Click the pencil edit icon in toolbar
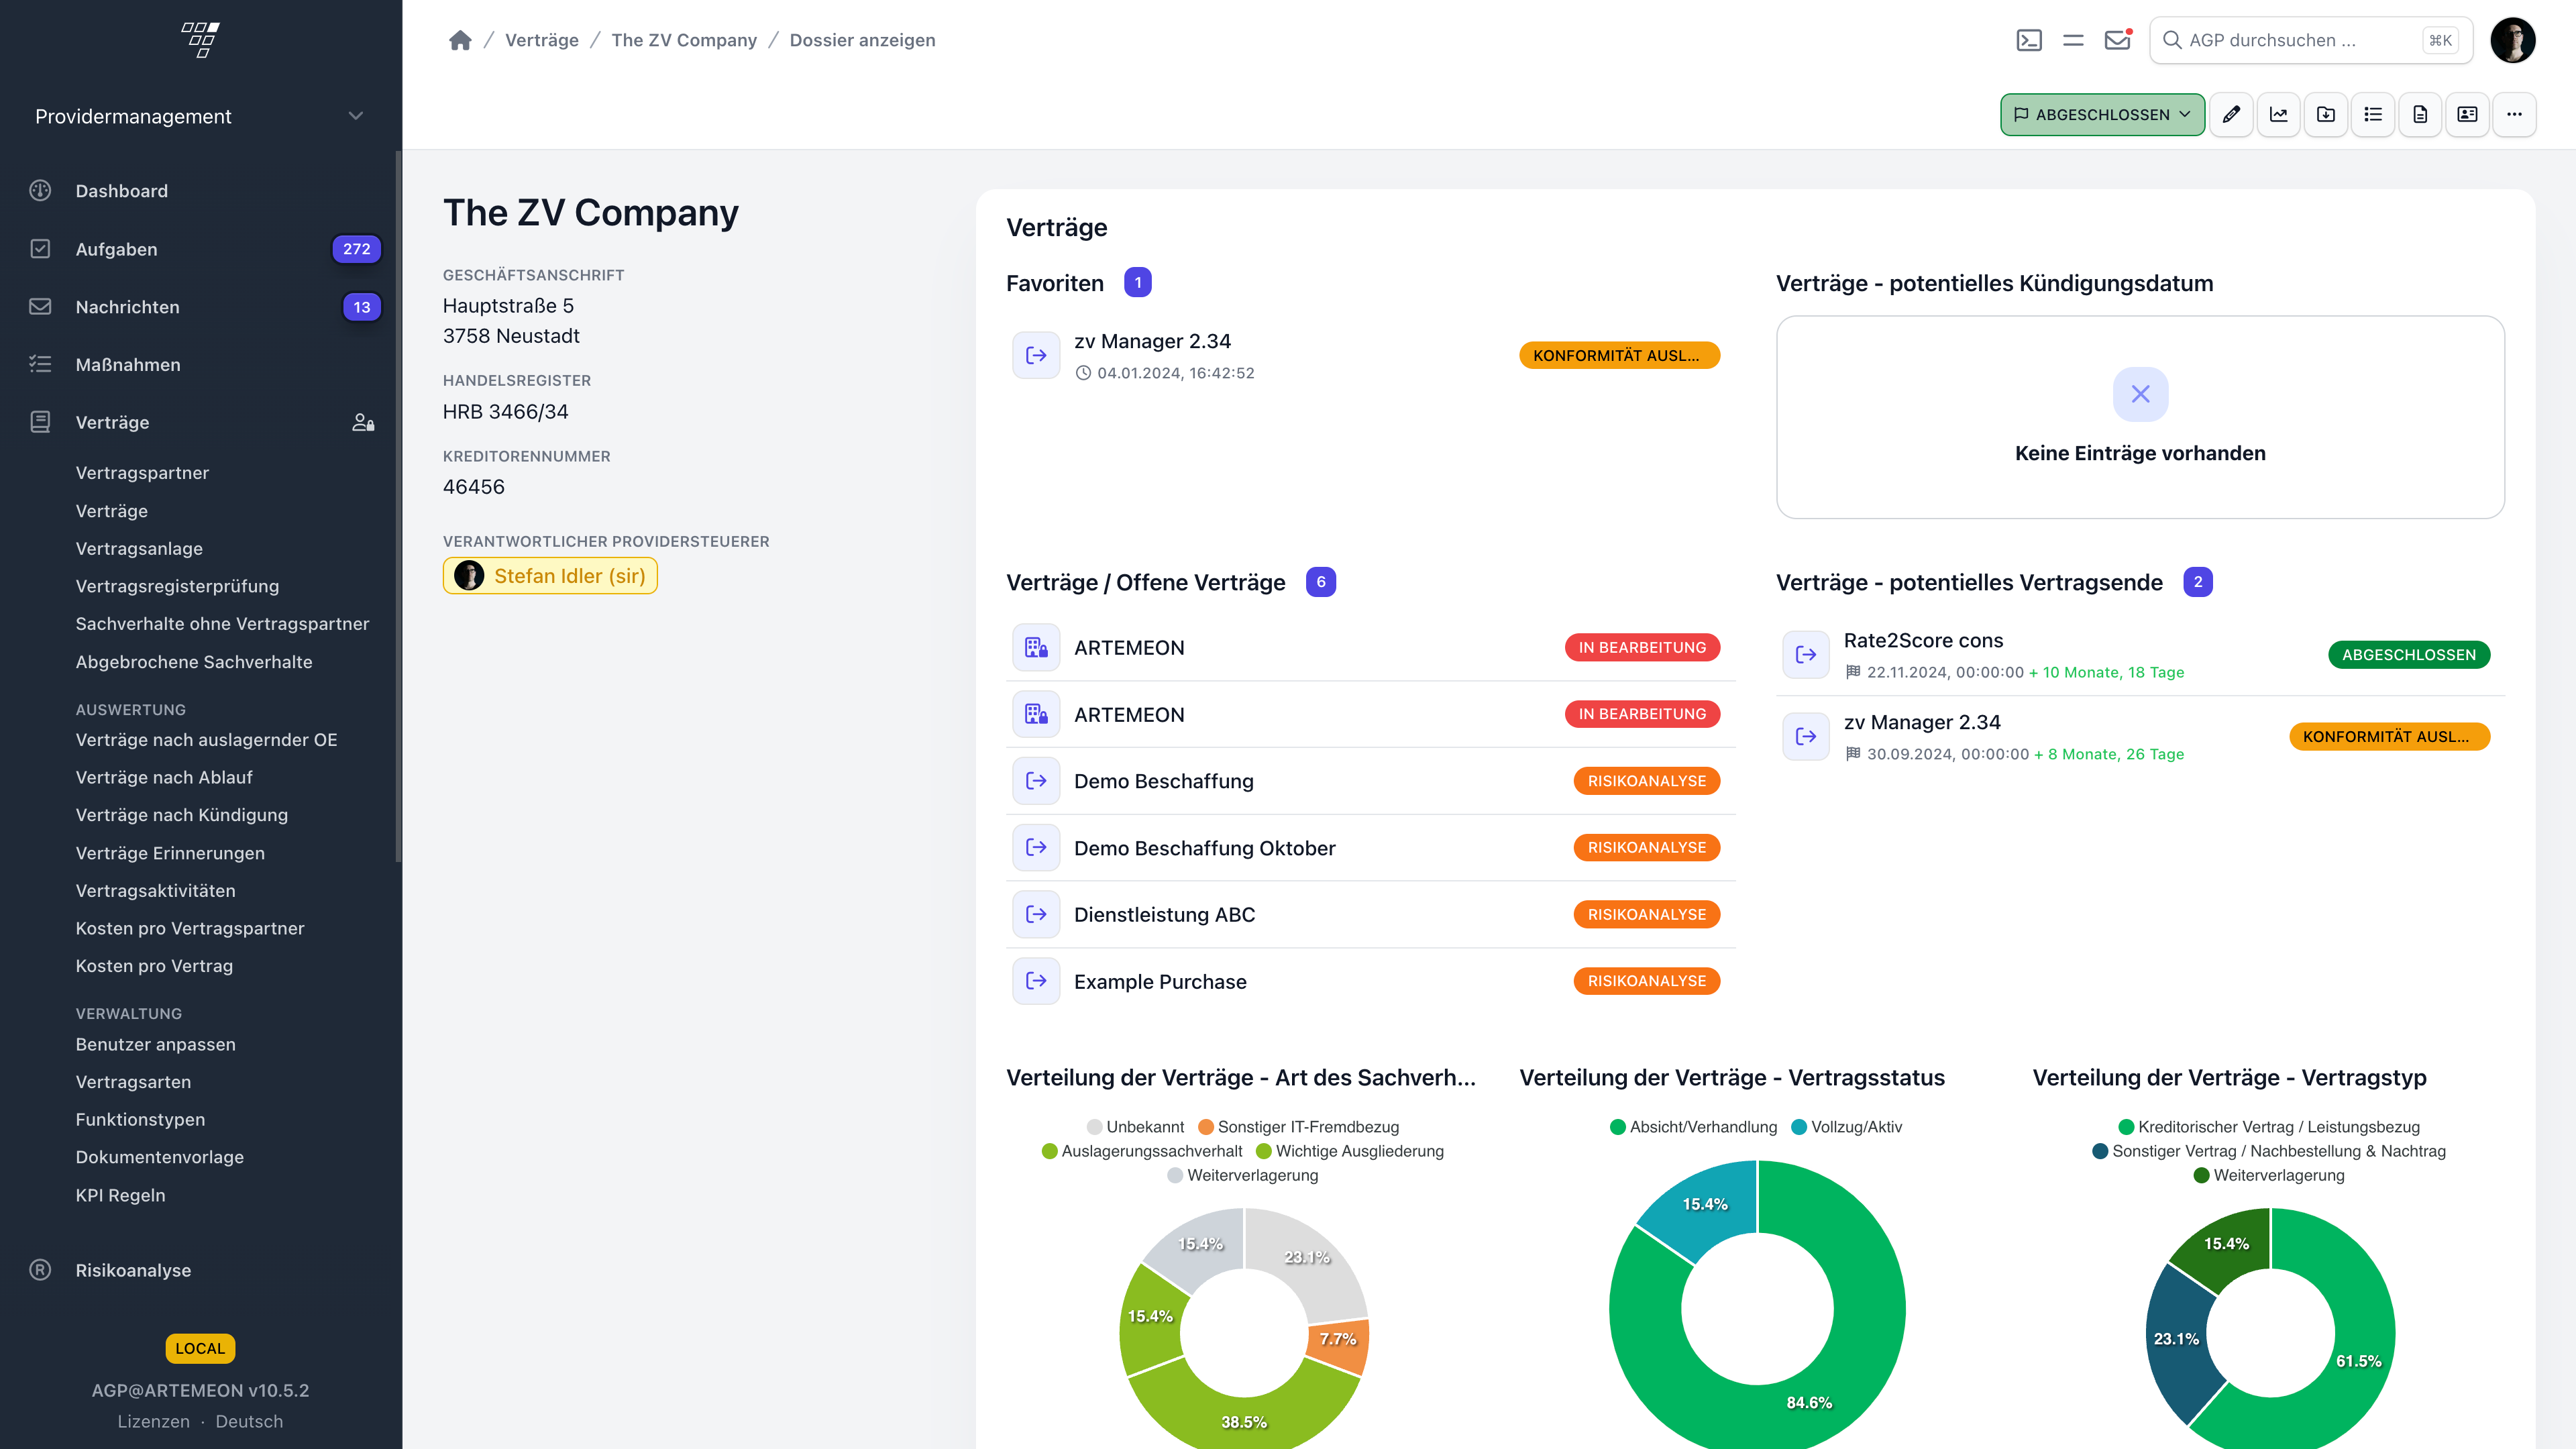This screenshot has height=1449, width=2576. [x=2231, y=114]
